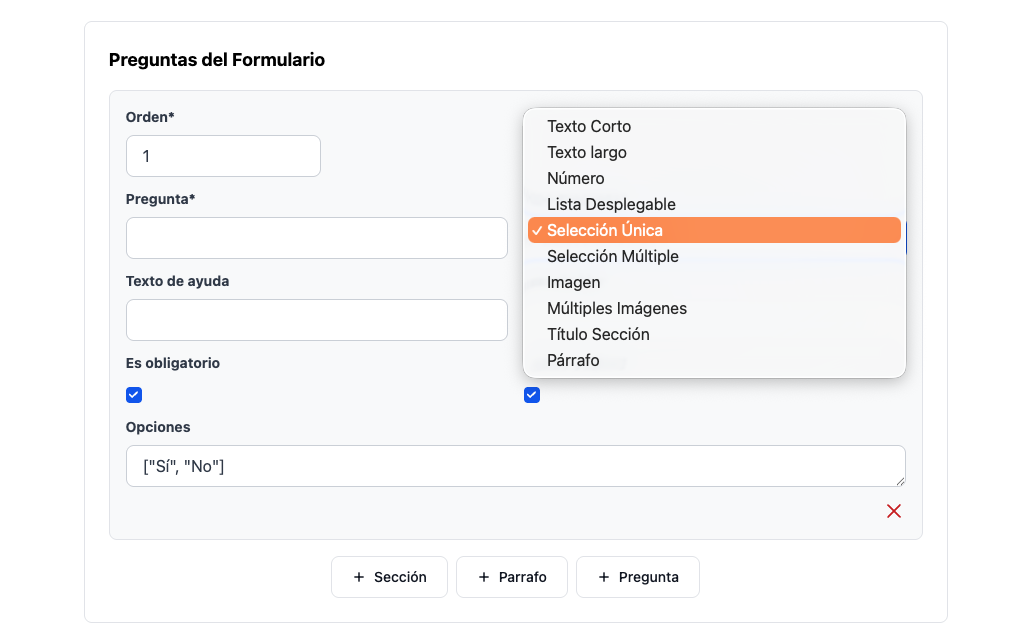Select Múltiples Imágenes option
The height and width of the screenshot is (643, 1026).
click(x=617, y=309)
